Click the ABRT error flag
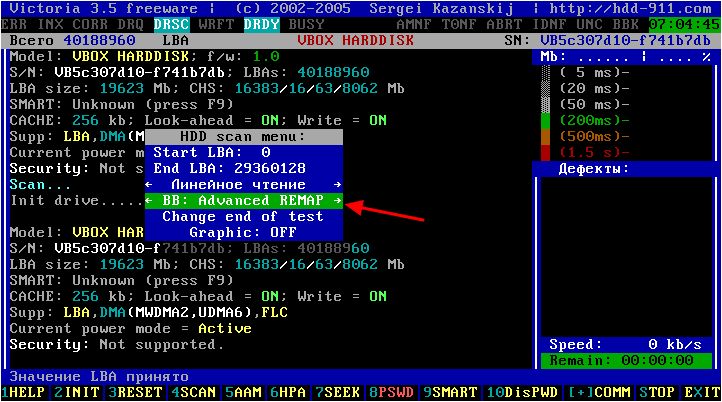This screenshot has width=722, height=402. 504,24
